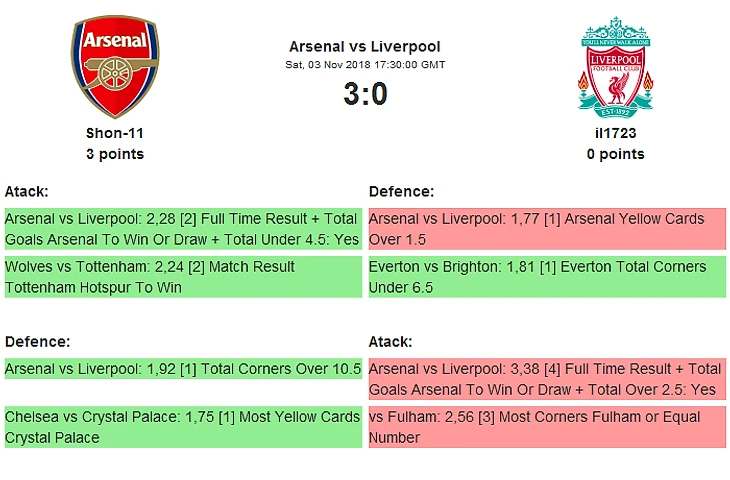This screenshot has height=480, width=730.
Task: Select the Arsenal Win Or Draw Over 2.5 bet
Action: (546, 379)
